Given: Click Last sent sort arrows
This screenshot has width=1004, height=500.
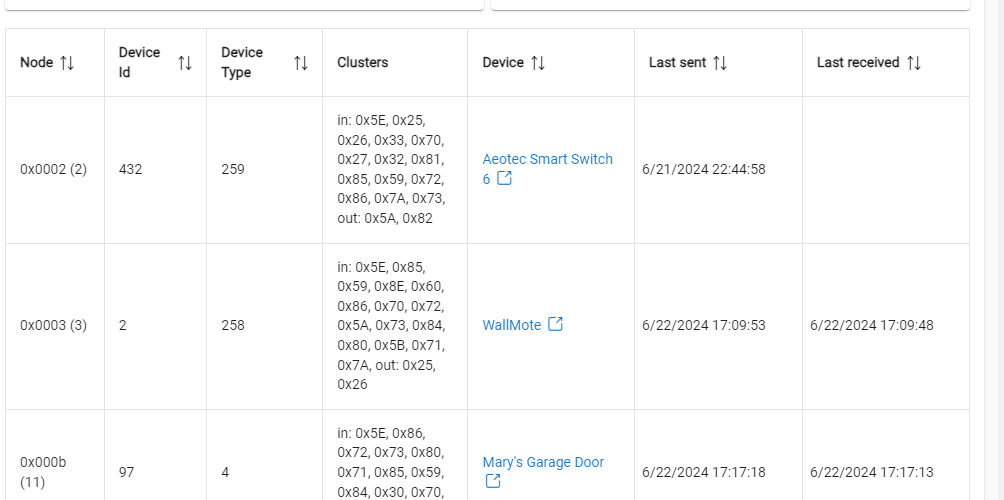Looking at the screenshot, I should [x=720, y=63].
